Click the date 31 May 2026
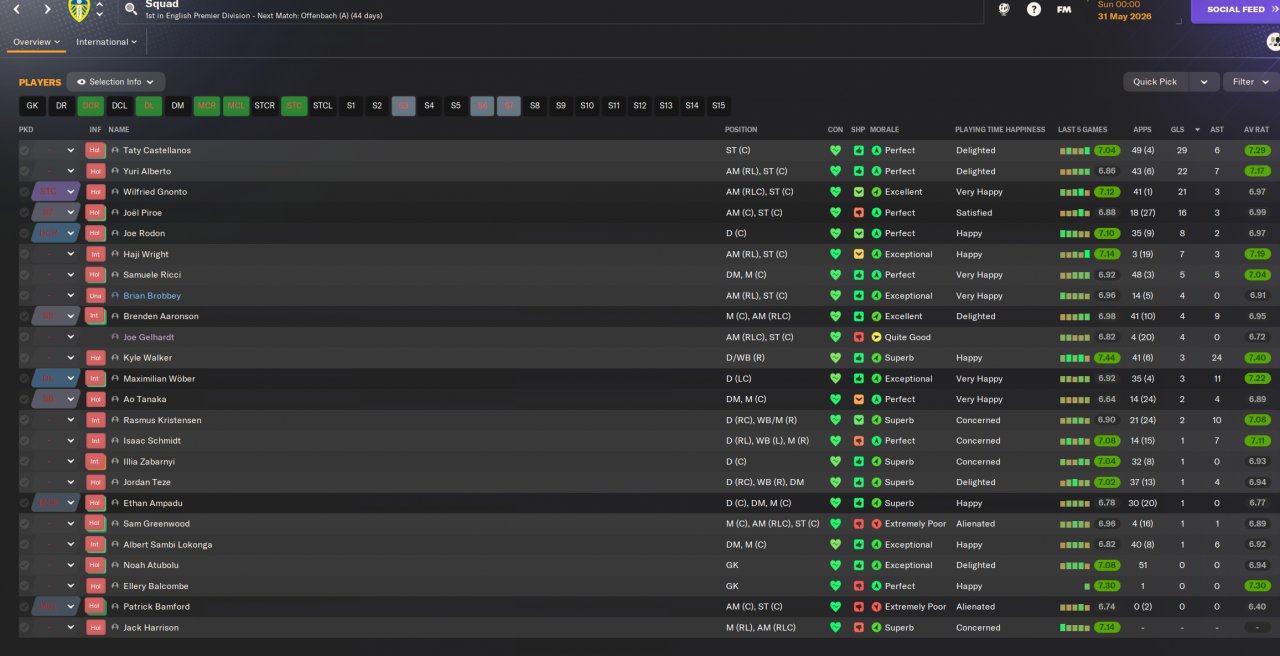 1124,16
